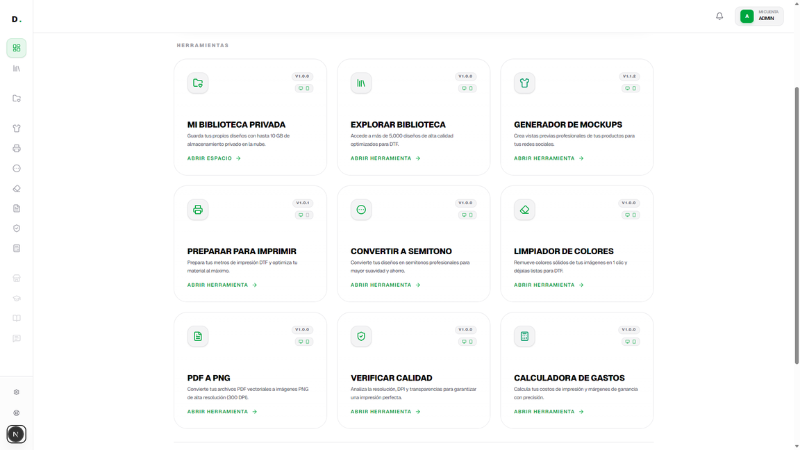Image resolution: width=800 pixels, height=450 pixels.
Task: Click Abrir Herramienta under Verificar Calidad
Action: [x=385, y=411]
